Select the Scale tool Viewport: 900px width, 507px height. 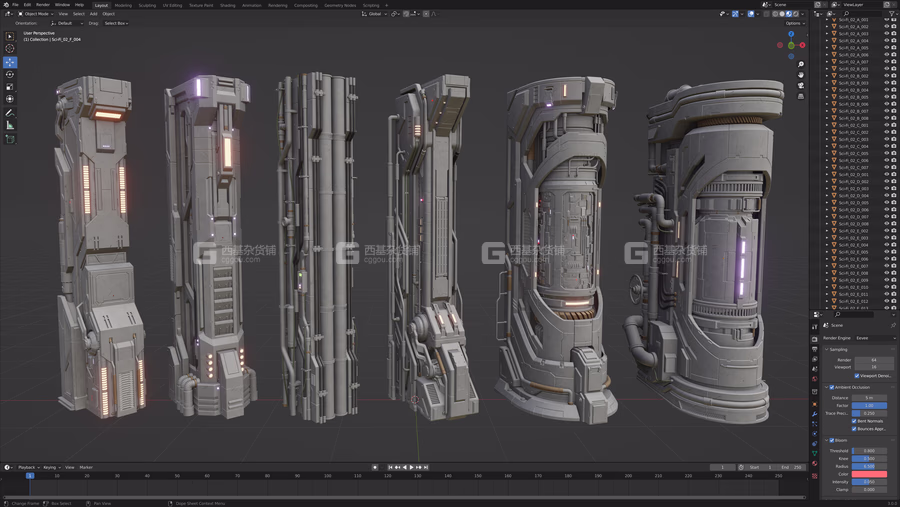click(10, 87)
